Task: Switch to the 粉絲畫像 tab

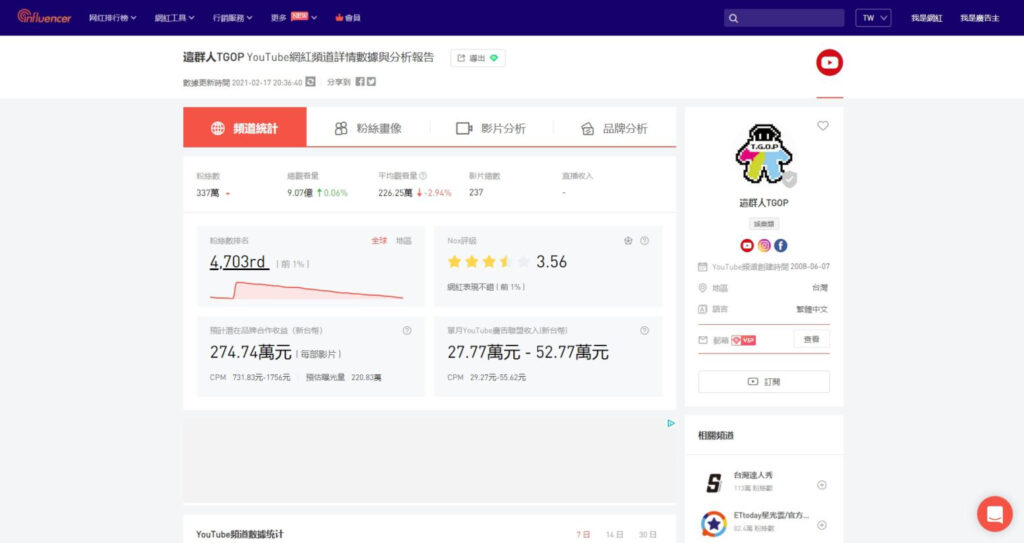Action: (x=367, y=128)
